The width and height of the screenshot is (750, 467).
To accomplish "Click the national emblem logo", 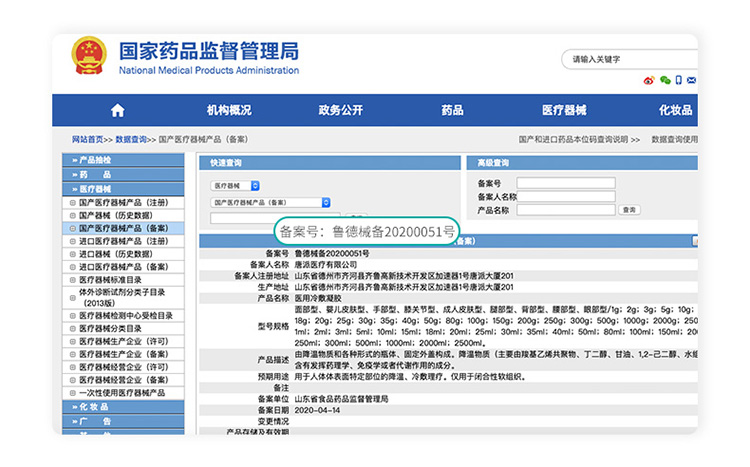I will click(88, 56).
